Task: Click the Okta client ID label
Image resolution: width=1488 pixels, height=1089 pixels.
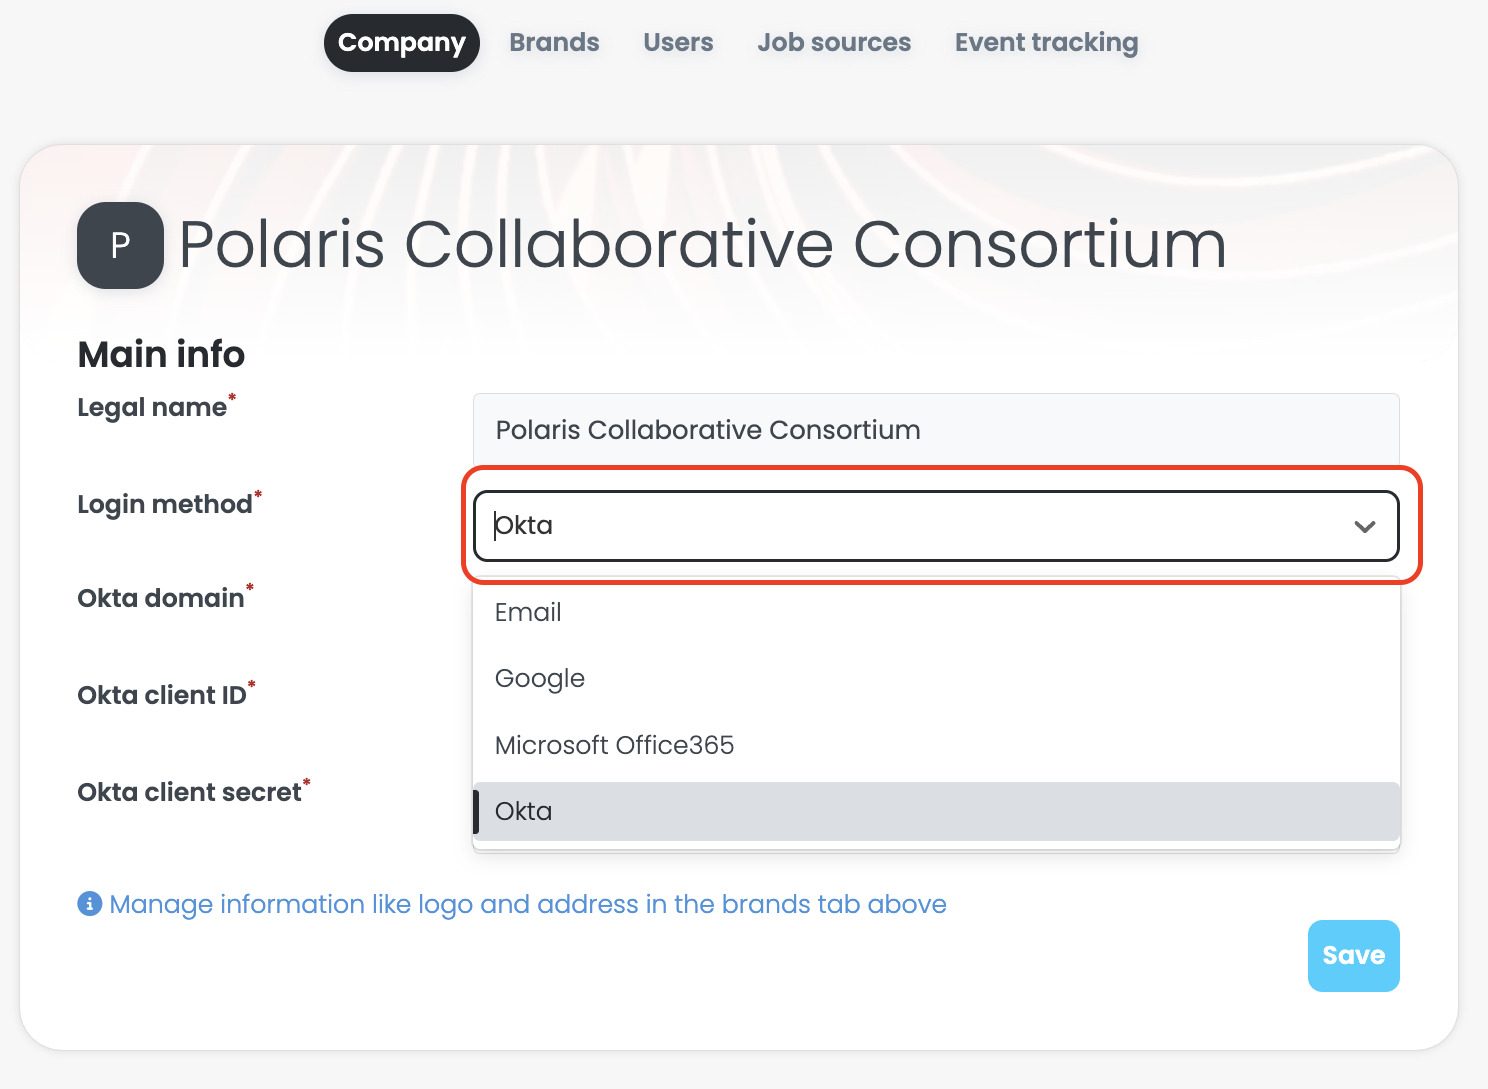Action: [162, 695]
